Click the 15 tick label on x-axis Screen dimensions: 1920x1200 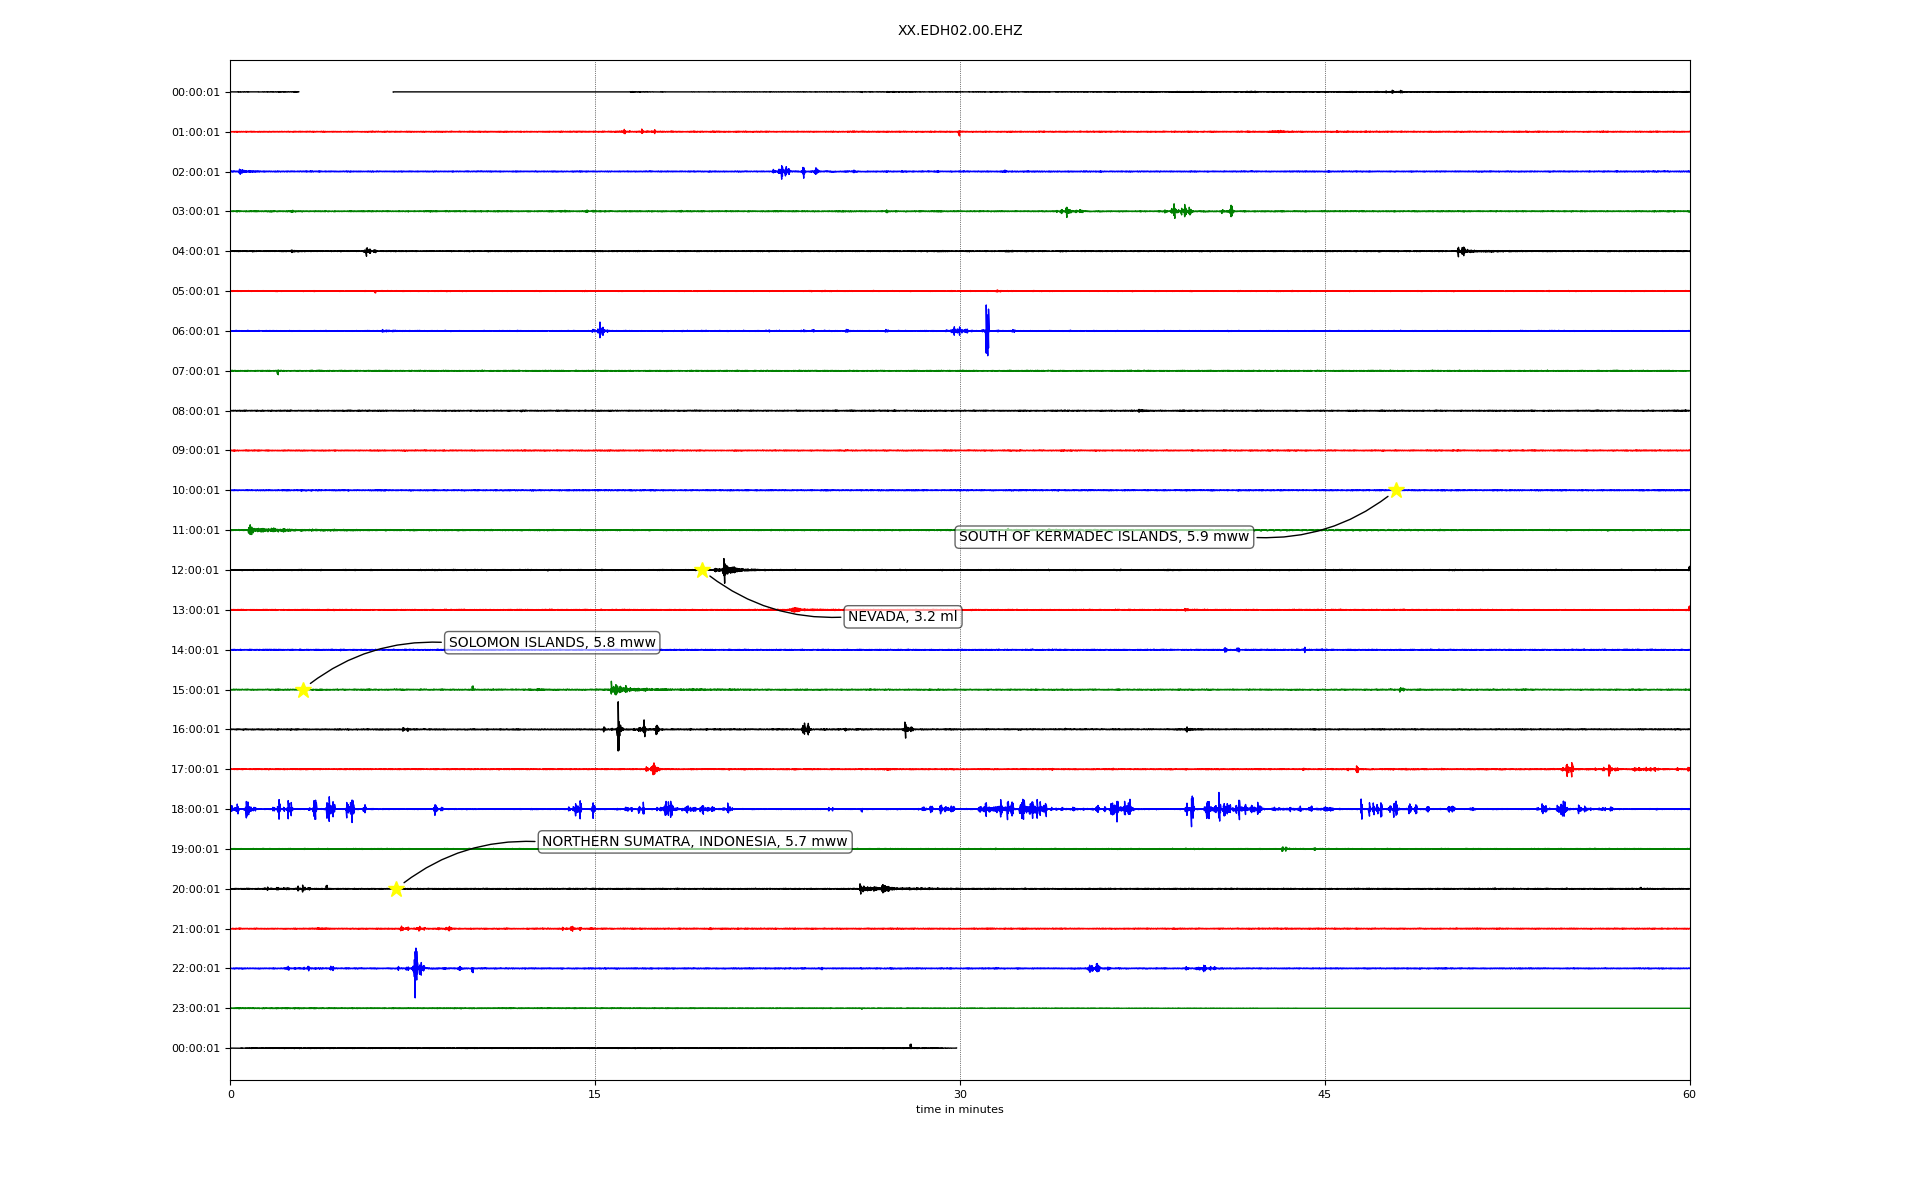(595, 1094)
